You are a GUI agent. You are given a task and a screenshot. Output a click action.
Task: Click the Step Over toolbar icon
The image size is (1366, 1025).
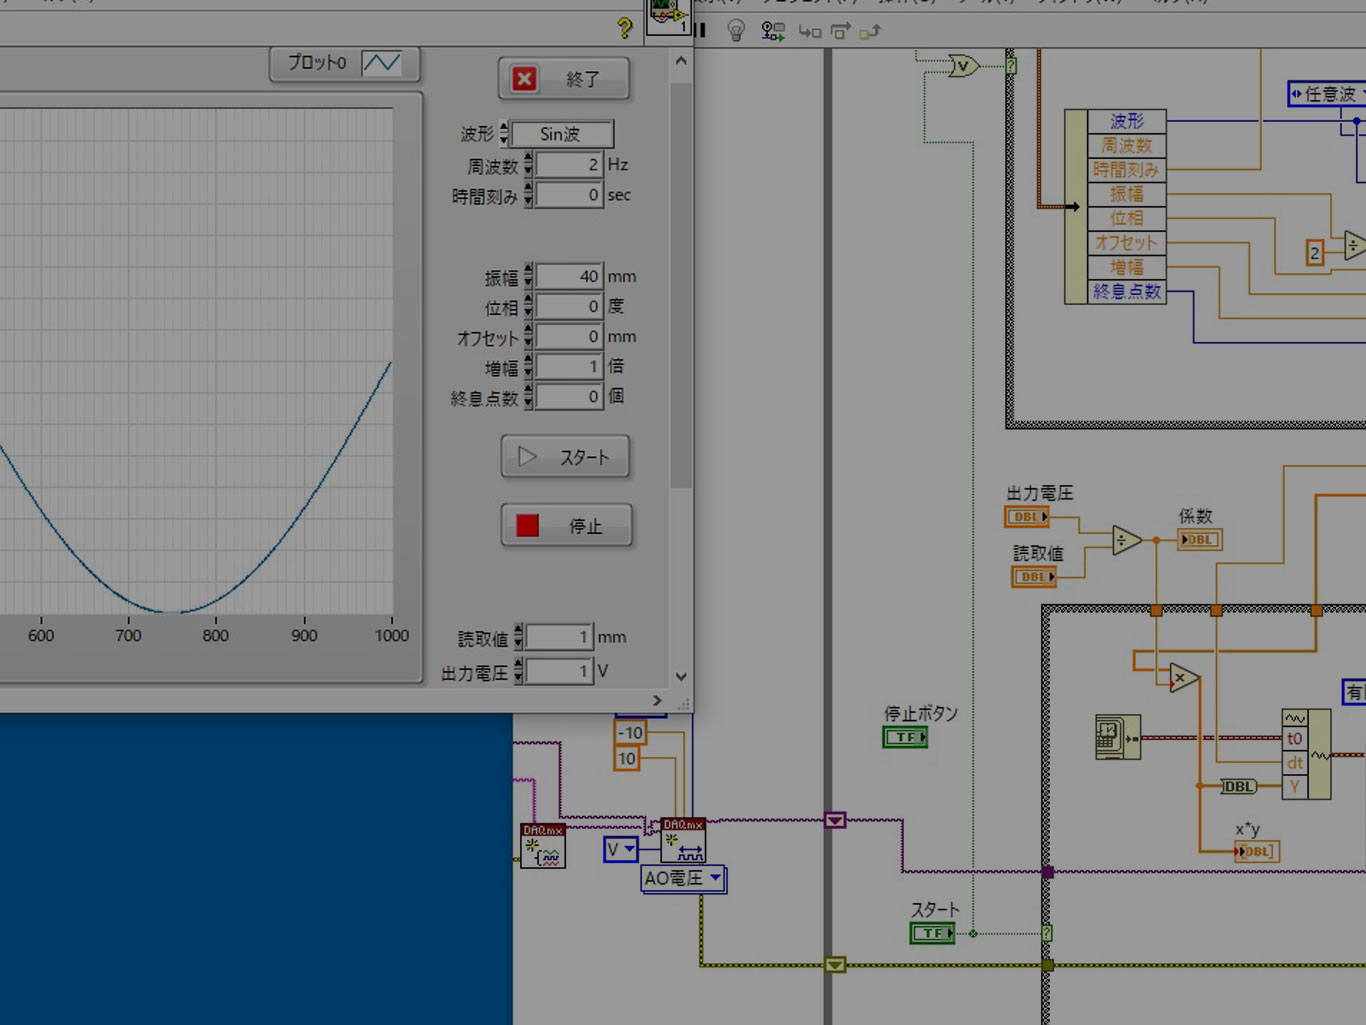pyautogui.click(x=840, y=32)
